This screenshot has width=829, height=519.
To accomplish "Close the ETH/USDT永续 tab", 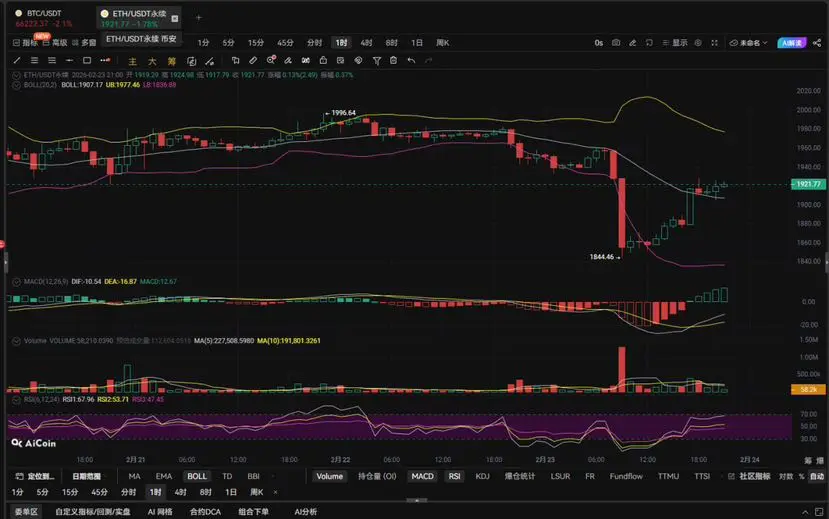I will pyautogui.click(x=175, y=18).
